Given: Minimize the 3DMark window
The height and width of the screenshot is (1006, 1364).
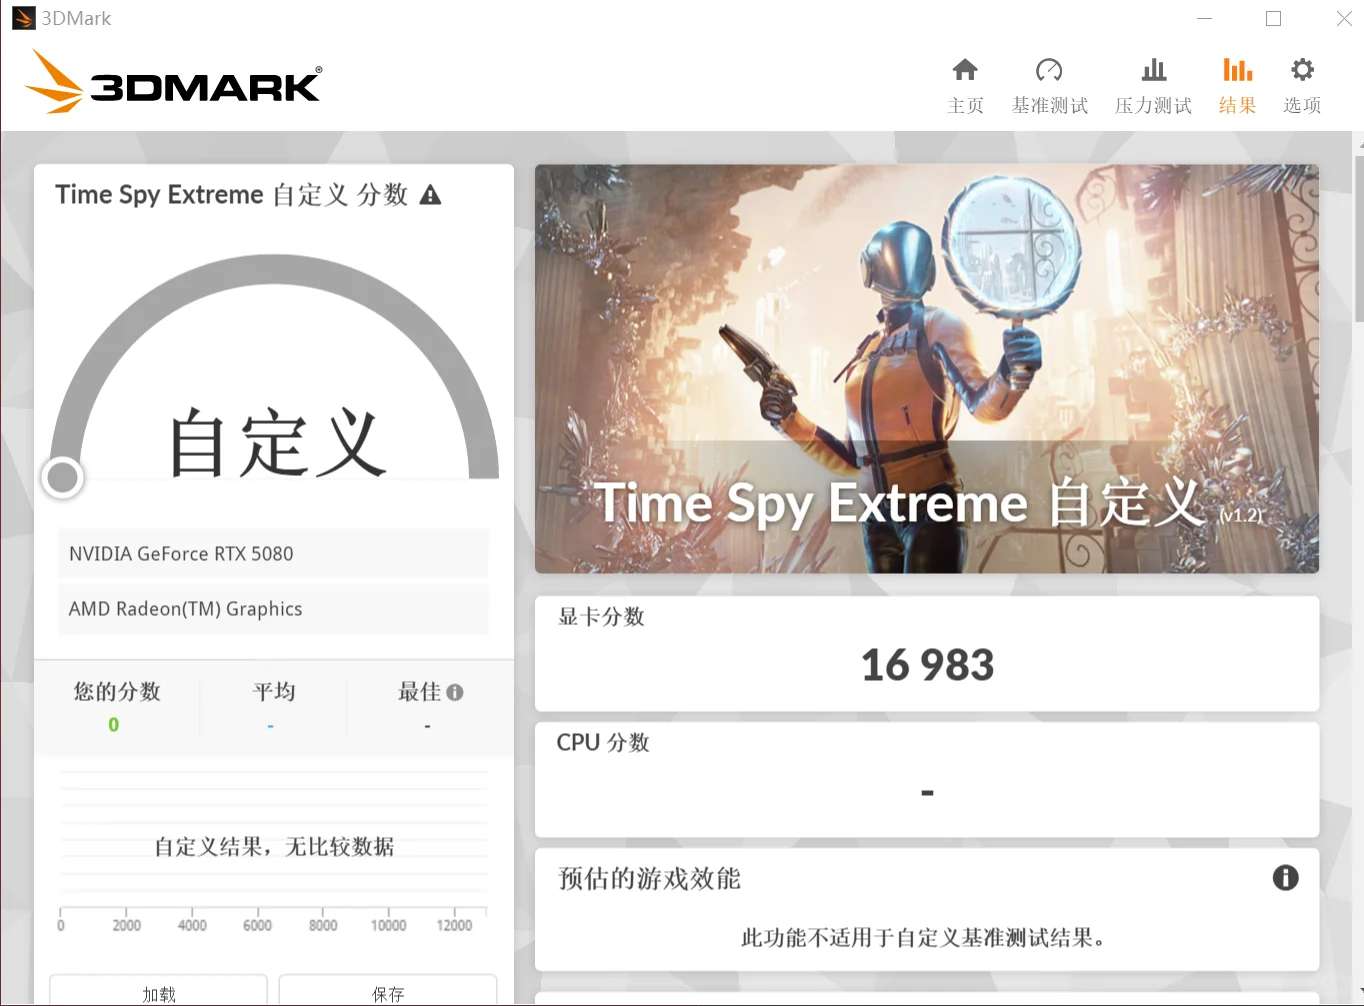Looking at the screenshot, I should 1204,18.
